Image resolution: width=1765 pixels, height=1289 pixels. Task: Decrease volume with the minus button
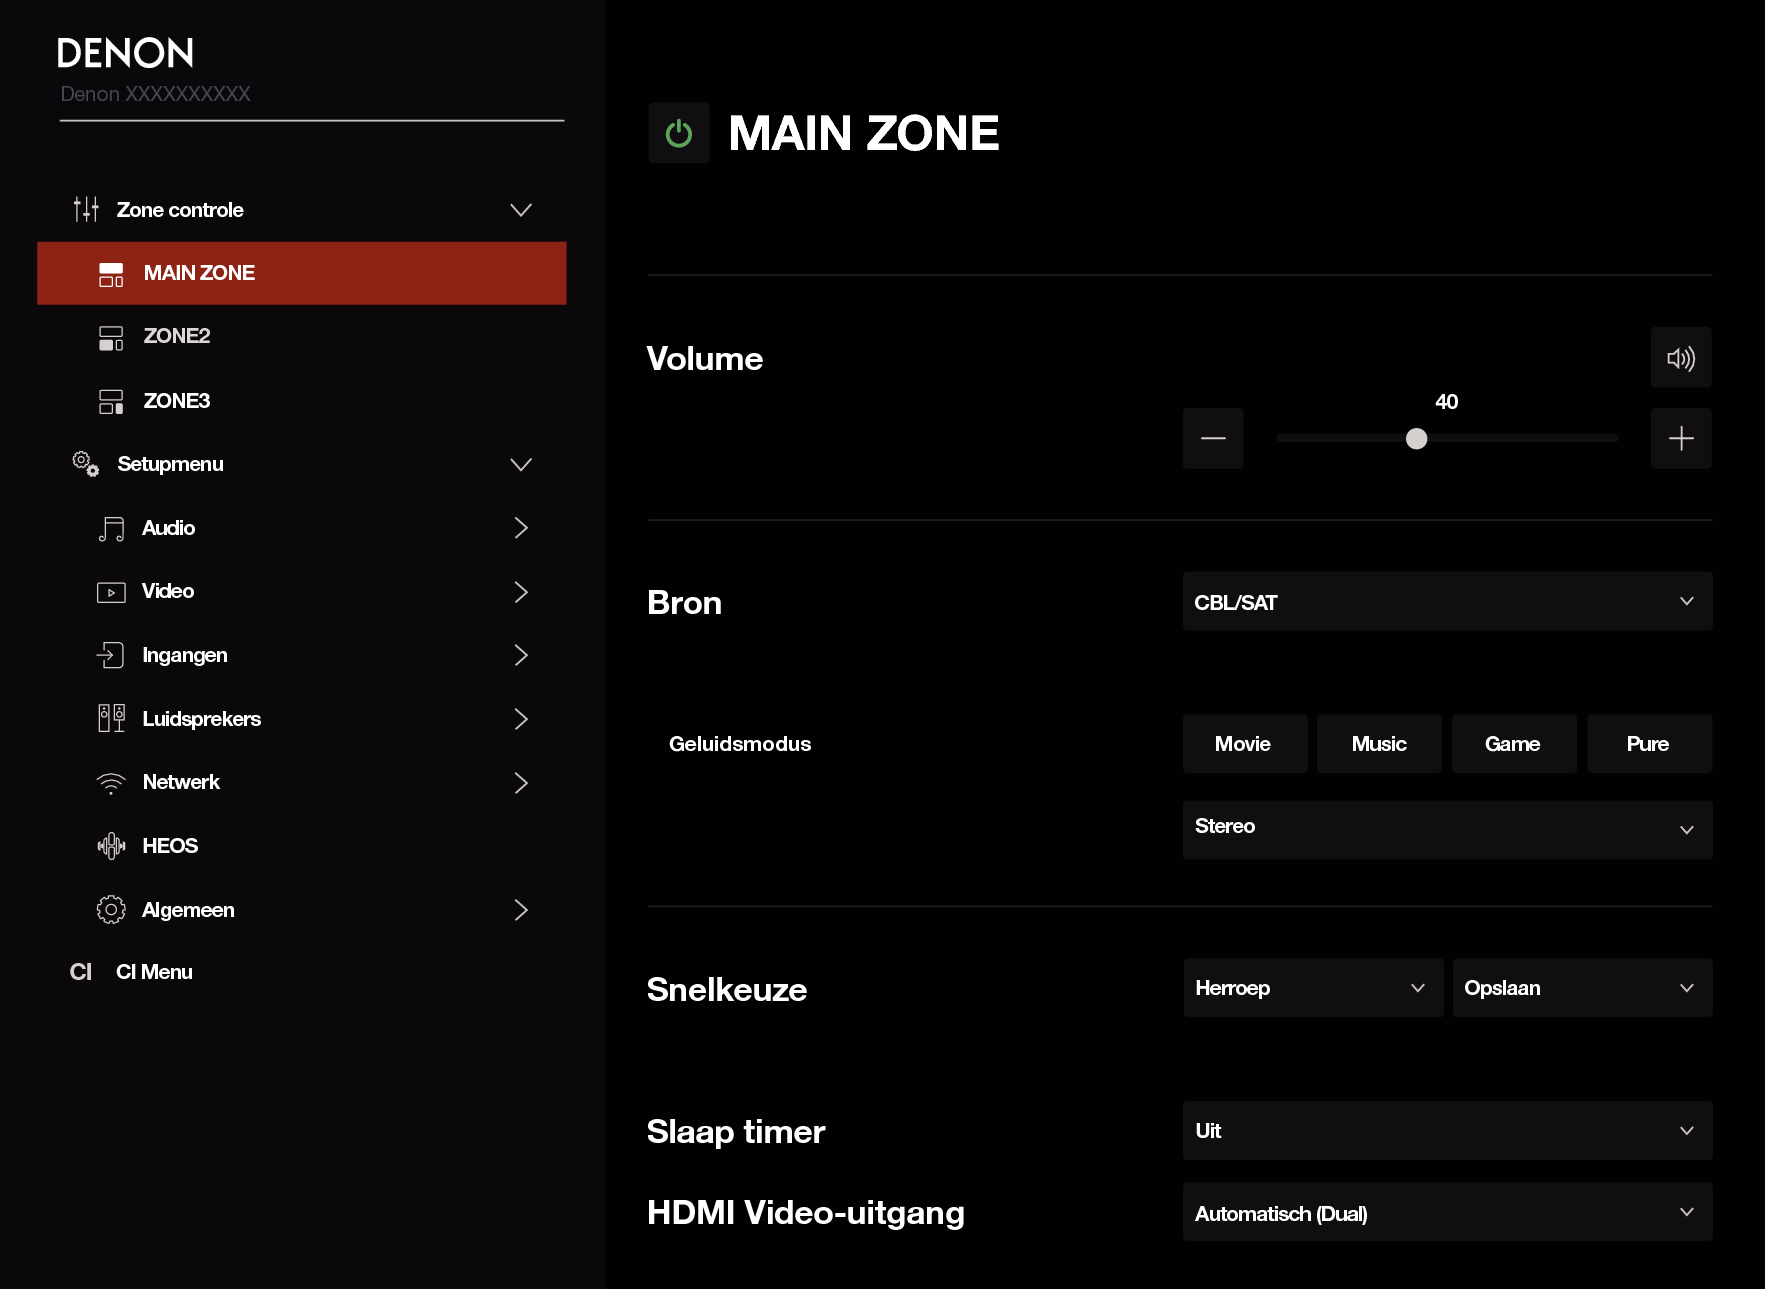tap(1212, 438)
